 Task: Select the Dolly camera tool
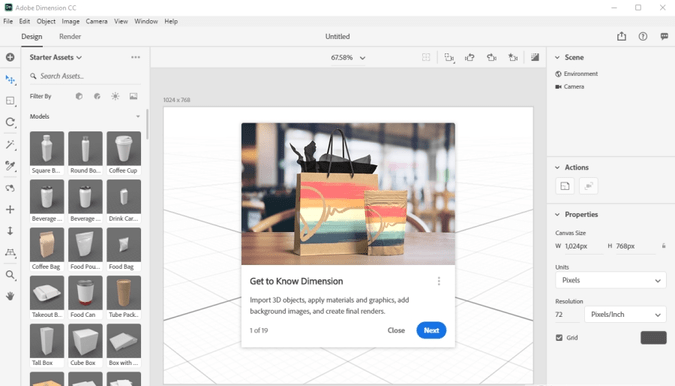(x=10, y=231)
